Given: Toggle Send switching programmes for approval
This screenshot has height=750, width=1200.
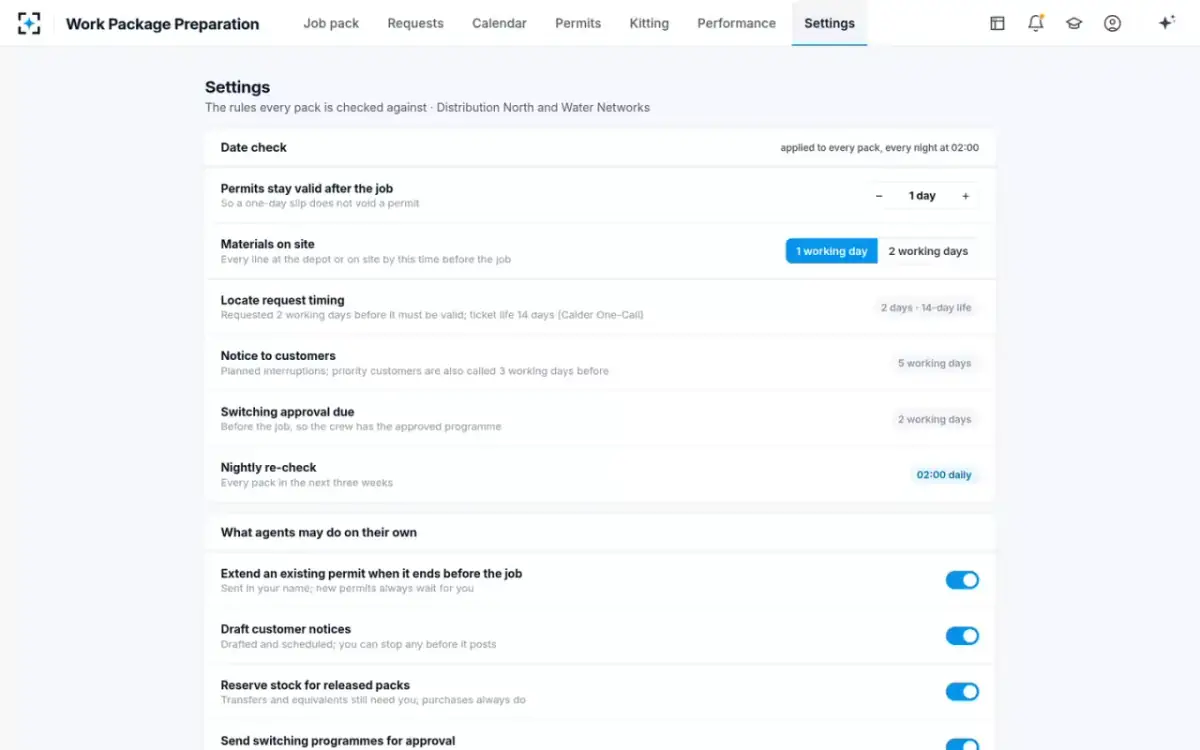Looking at the screenshot, I should coord(962,744).
